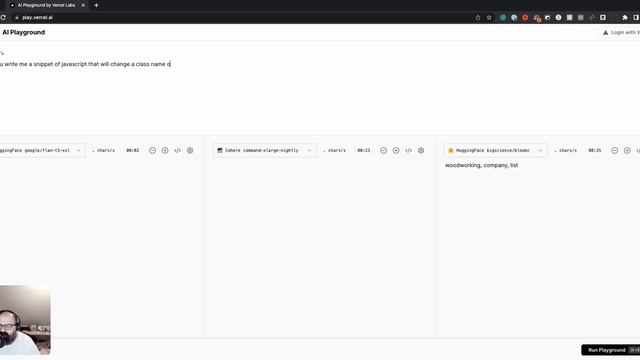Reload the page
The width and height of the screenshot is (640, 360).
click(3, 18)
